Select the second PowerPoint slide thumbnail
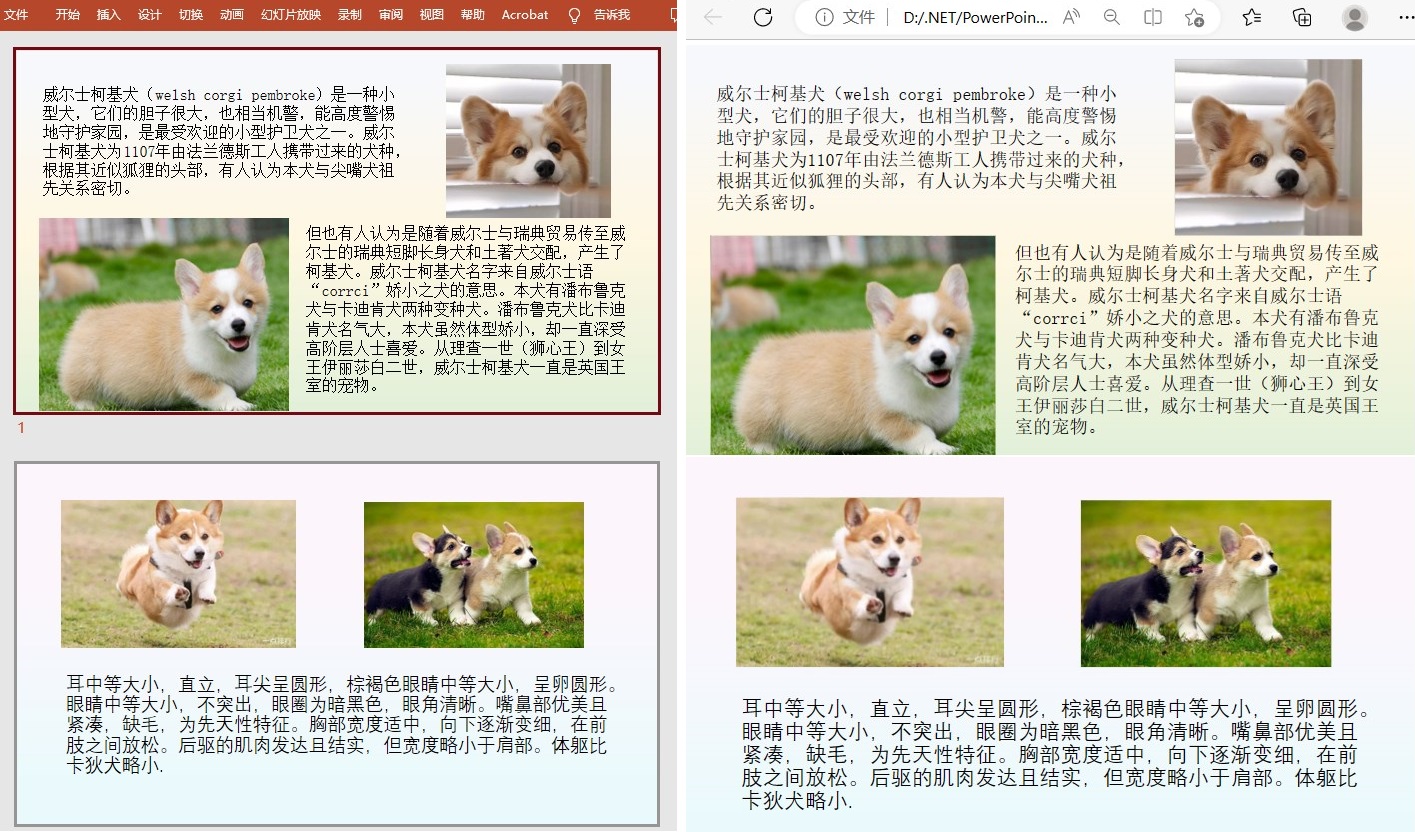1415x832 pixels. [x=337, y=644]
